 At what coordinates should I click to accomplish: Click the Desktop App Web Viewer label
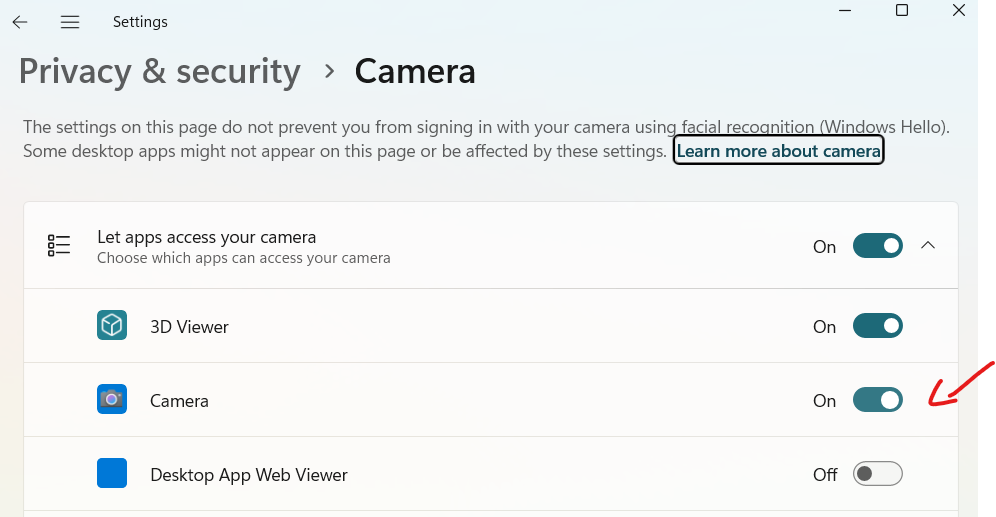point(249,475)
